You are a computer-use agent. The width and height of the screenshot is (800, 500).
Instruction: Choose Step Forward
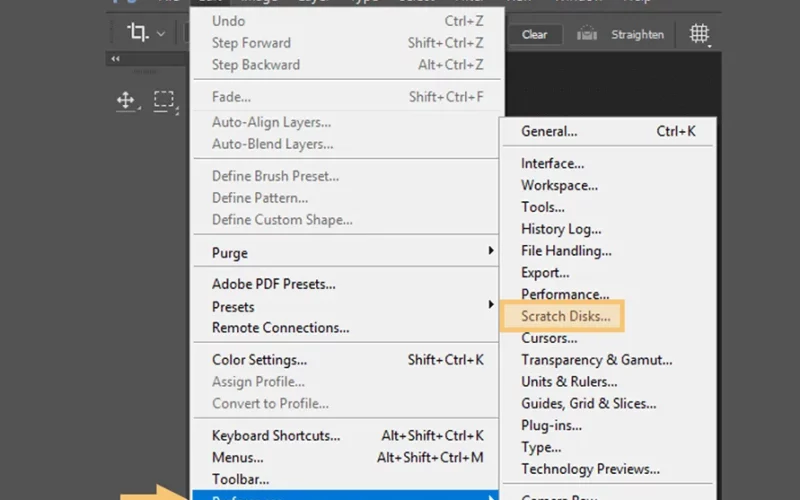point(347,43)
